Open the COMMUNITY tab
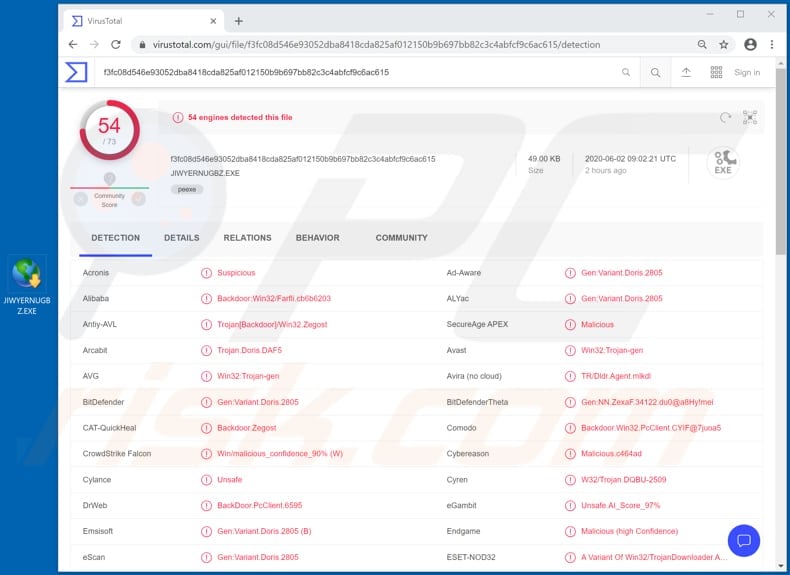The height and width of the screenshot is (575, 790). click(x=402, y=238)
